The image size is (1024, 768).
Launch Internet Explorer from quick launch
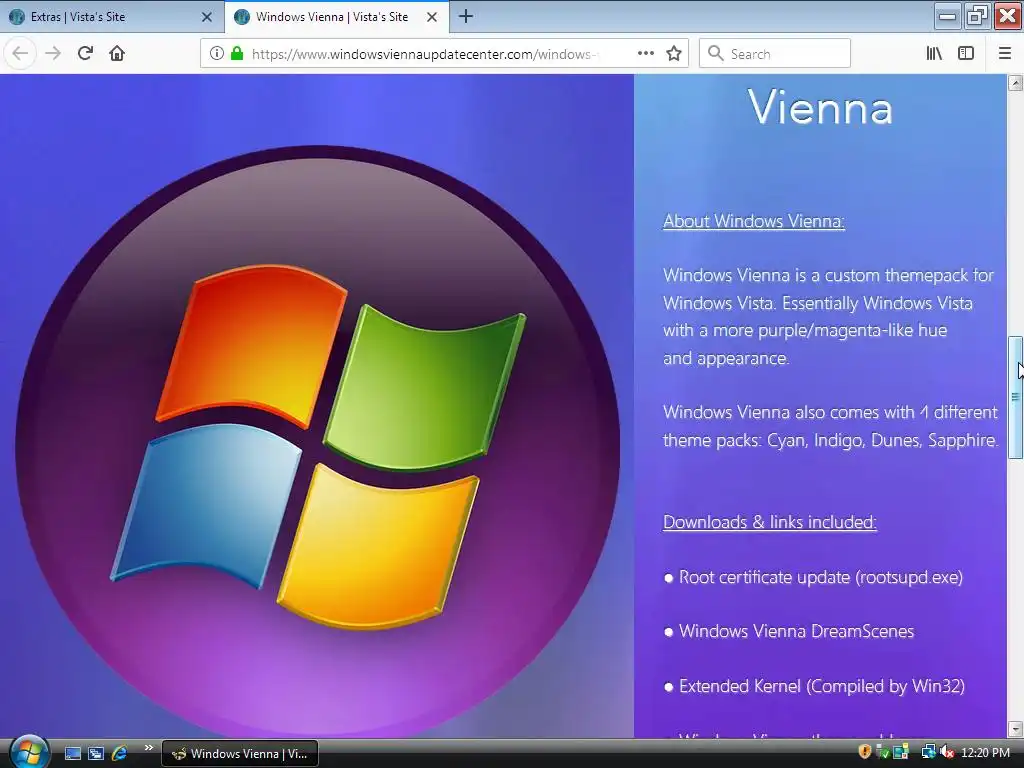119,754
